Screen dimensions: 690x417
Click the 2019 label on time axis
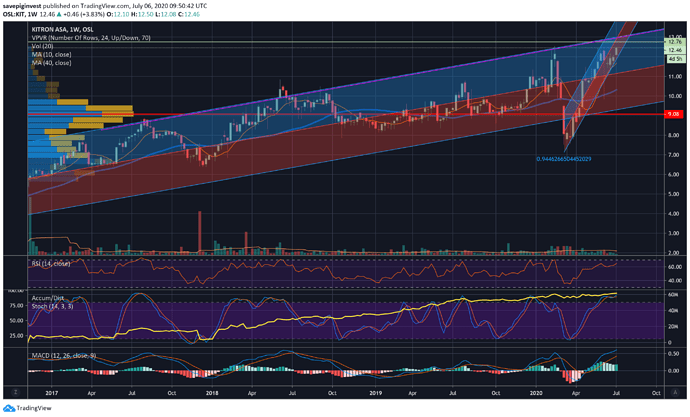(375, 393)
